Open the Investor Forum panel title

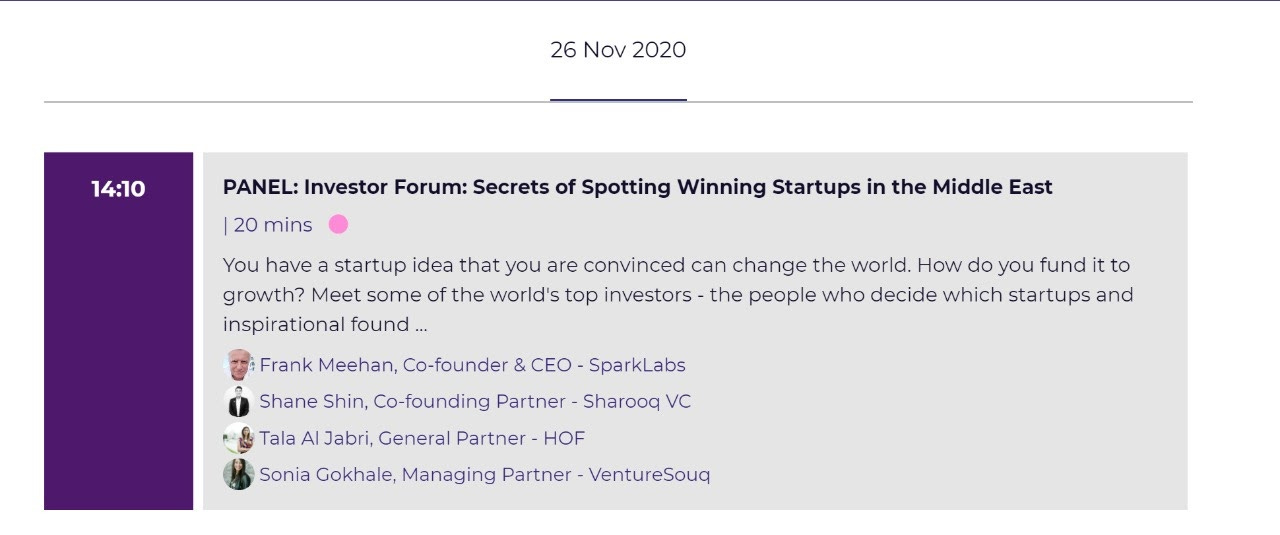(x=637, y=187)
